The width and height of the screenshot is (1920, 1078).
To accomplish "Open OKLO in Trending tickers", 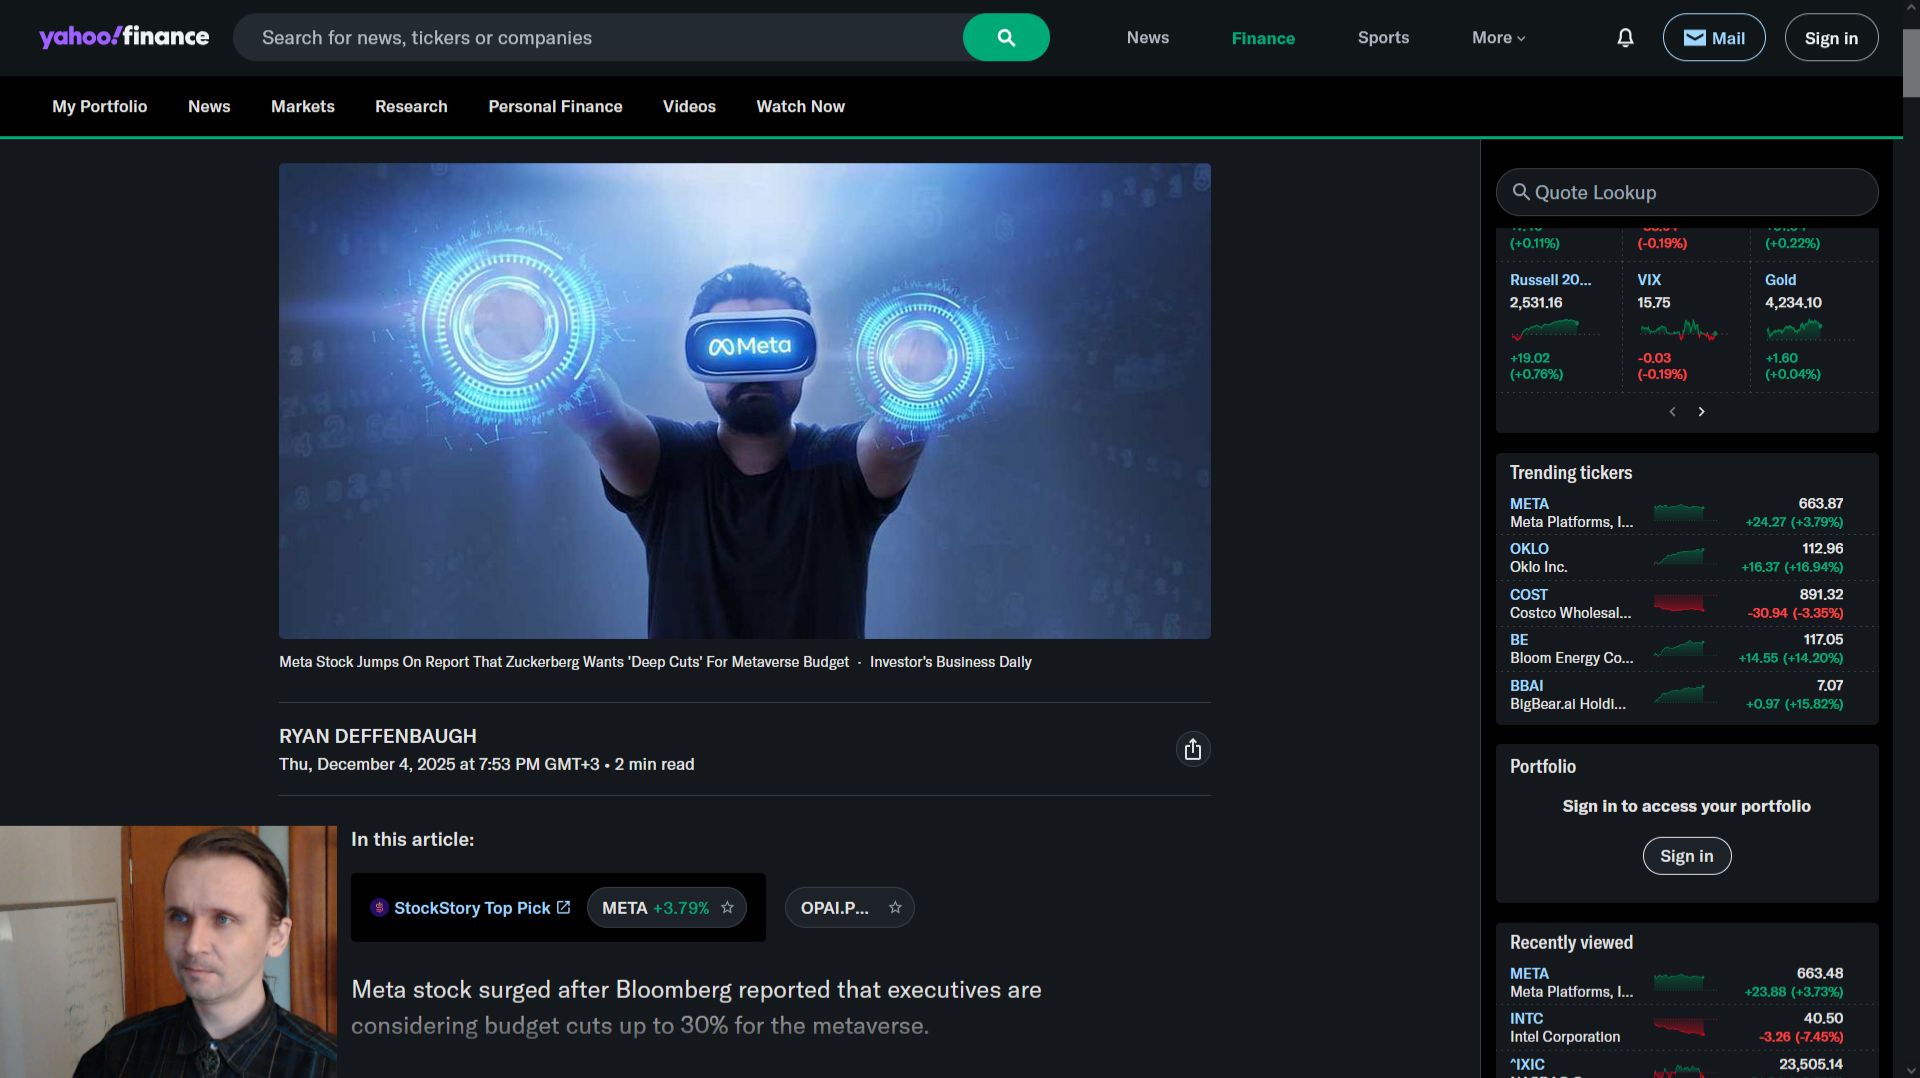I will coord(1529,549).
